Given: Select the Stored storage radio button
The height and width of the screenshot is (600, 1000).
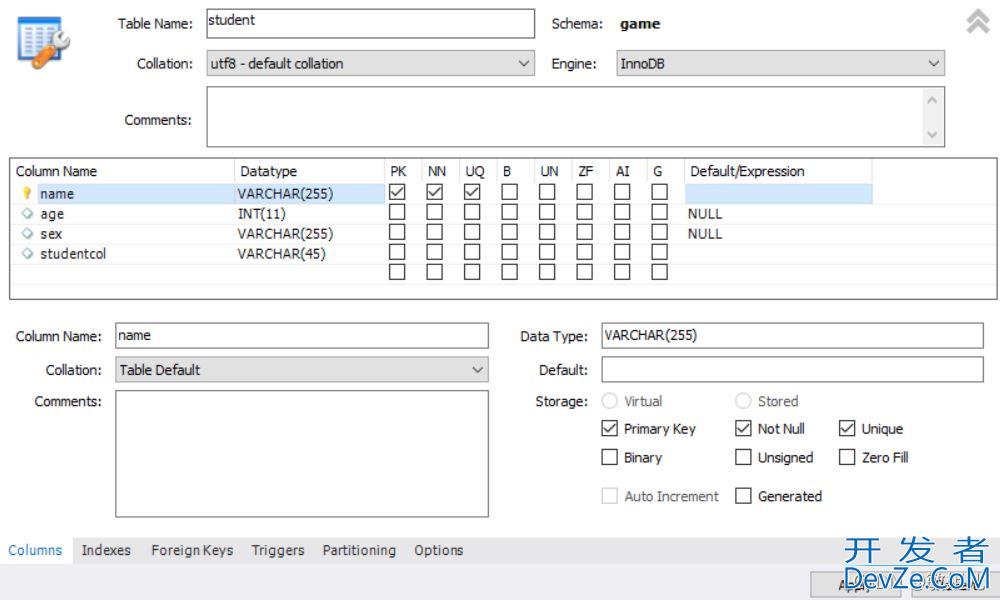Looking at the screenshot, I should click(x=743, y=400).
